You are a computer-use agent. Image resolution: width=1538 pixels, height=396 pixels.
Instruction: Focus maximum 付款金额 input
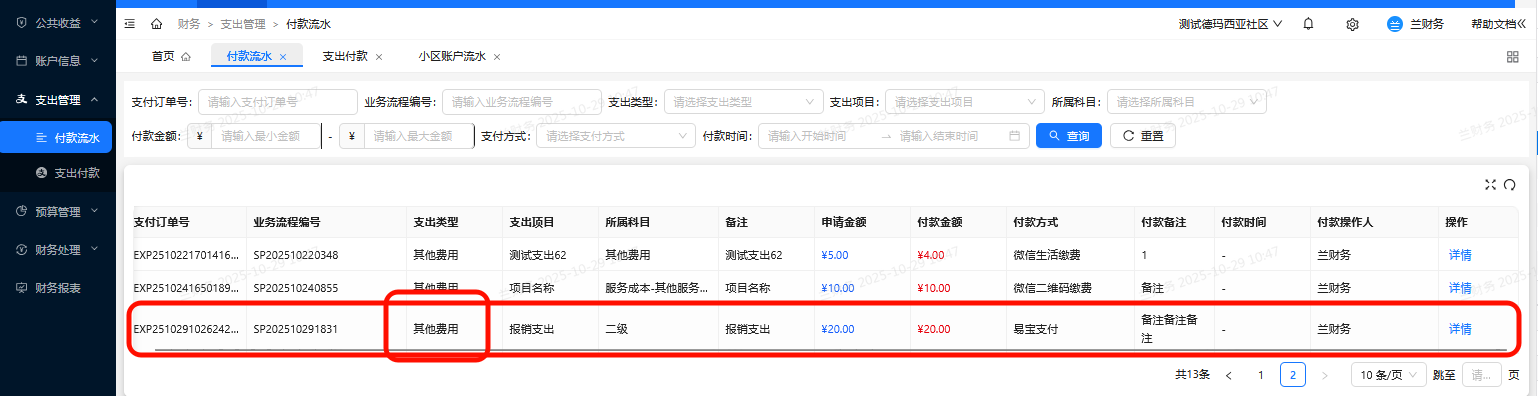tap(419, 136)
